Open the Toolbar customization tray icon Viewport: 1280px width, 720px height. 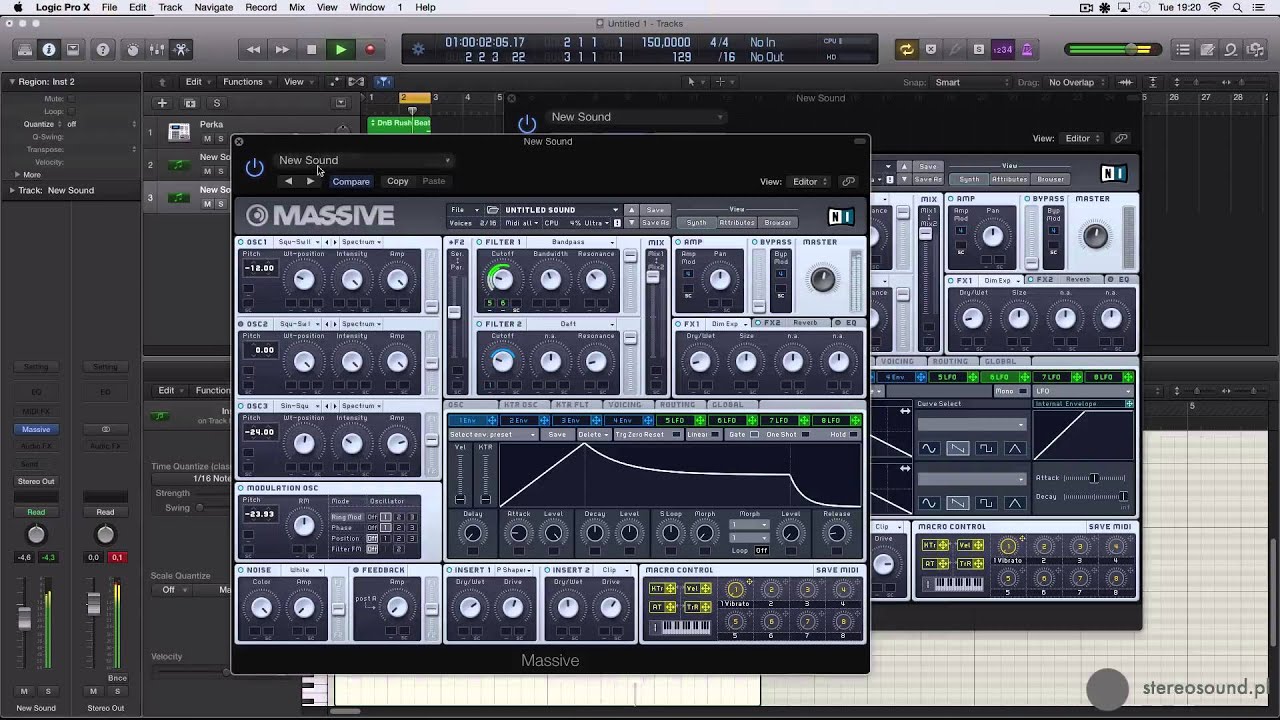click(73, 49)
